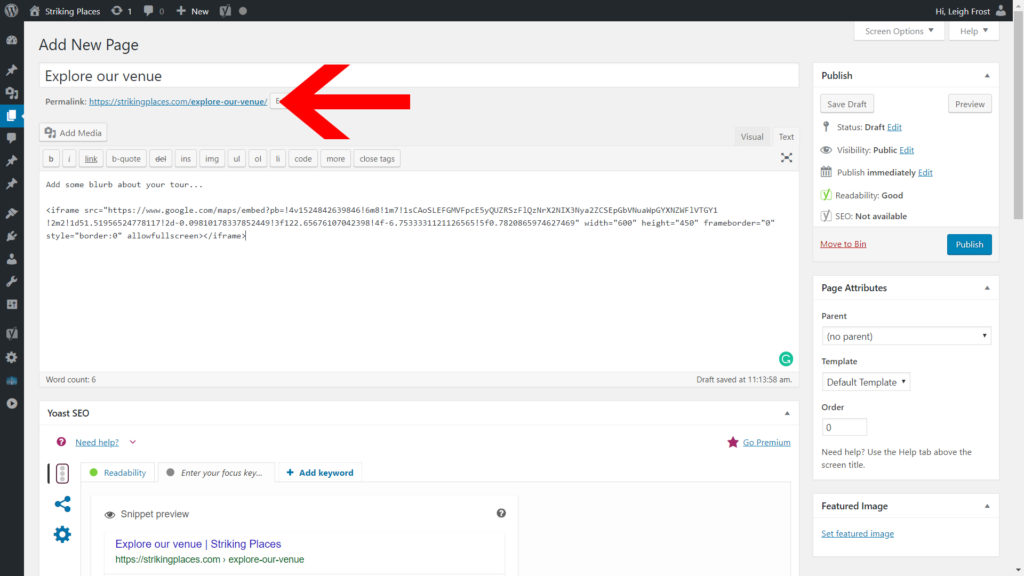Click the Order number field
The image size is (1024, 576).
844,427
